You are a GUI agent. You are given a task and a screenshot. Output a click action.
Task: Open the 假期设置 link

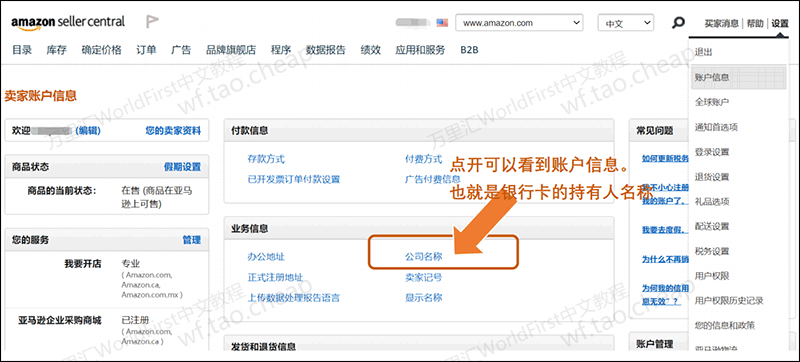pyautogui.click(x=182, y=167)
